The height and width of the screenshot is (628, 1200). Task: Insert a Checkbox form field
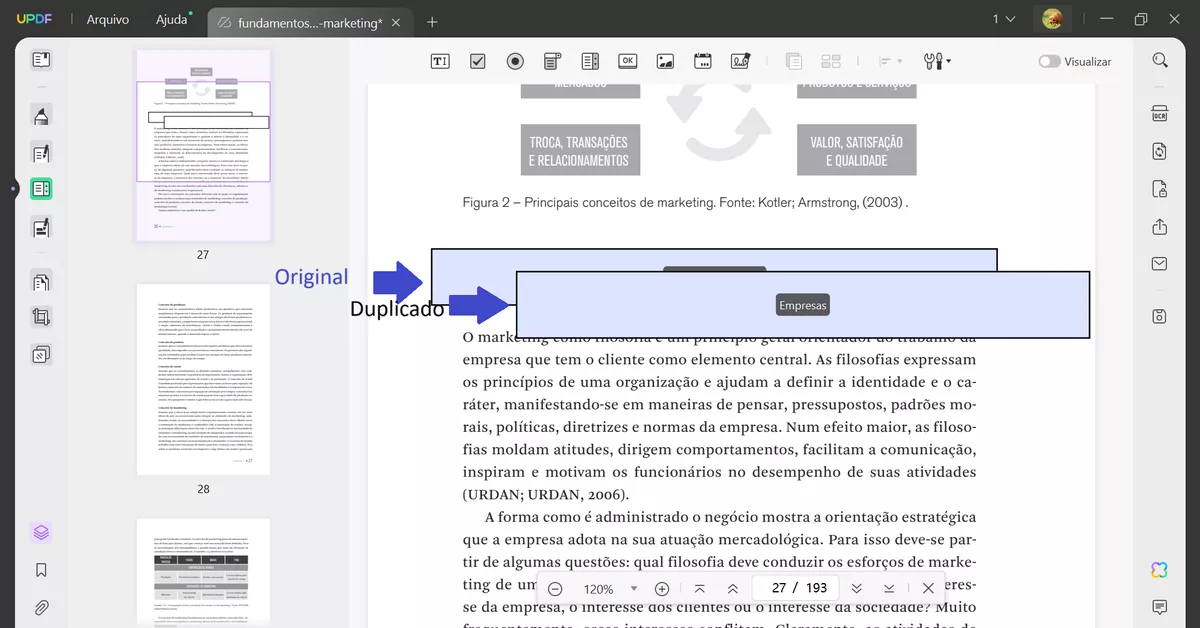tap(477, 60)
